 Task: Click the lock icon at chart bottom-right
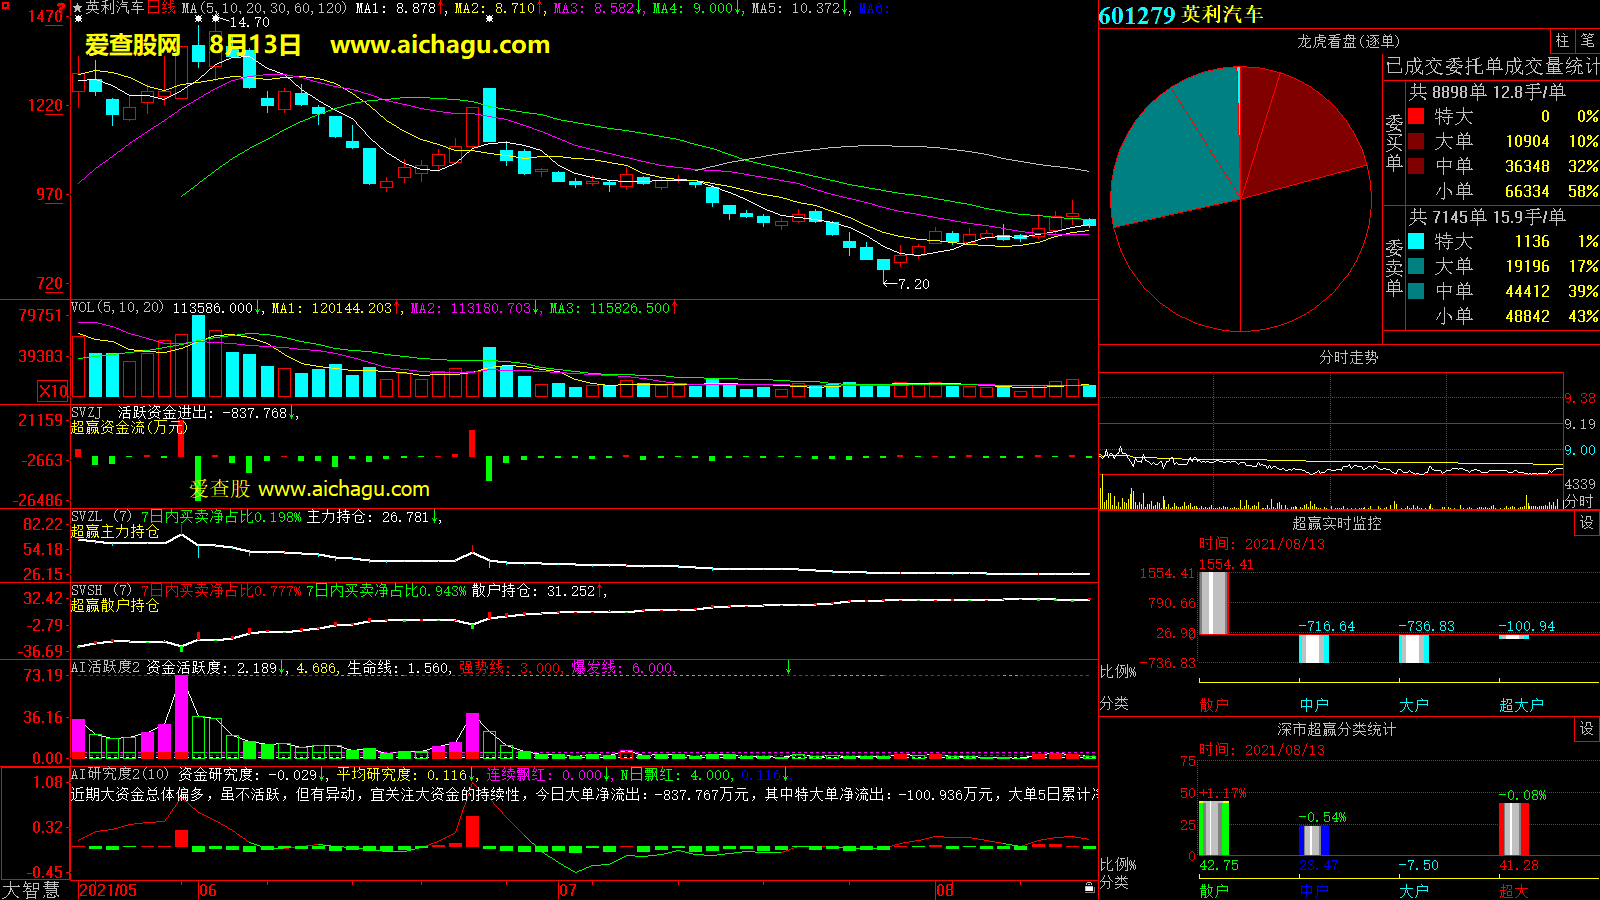[x=1089, y=888]
